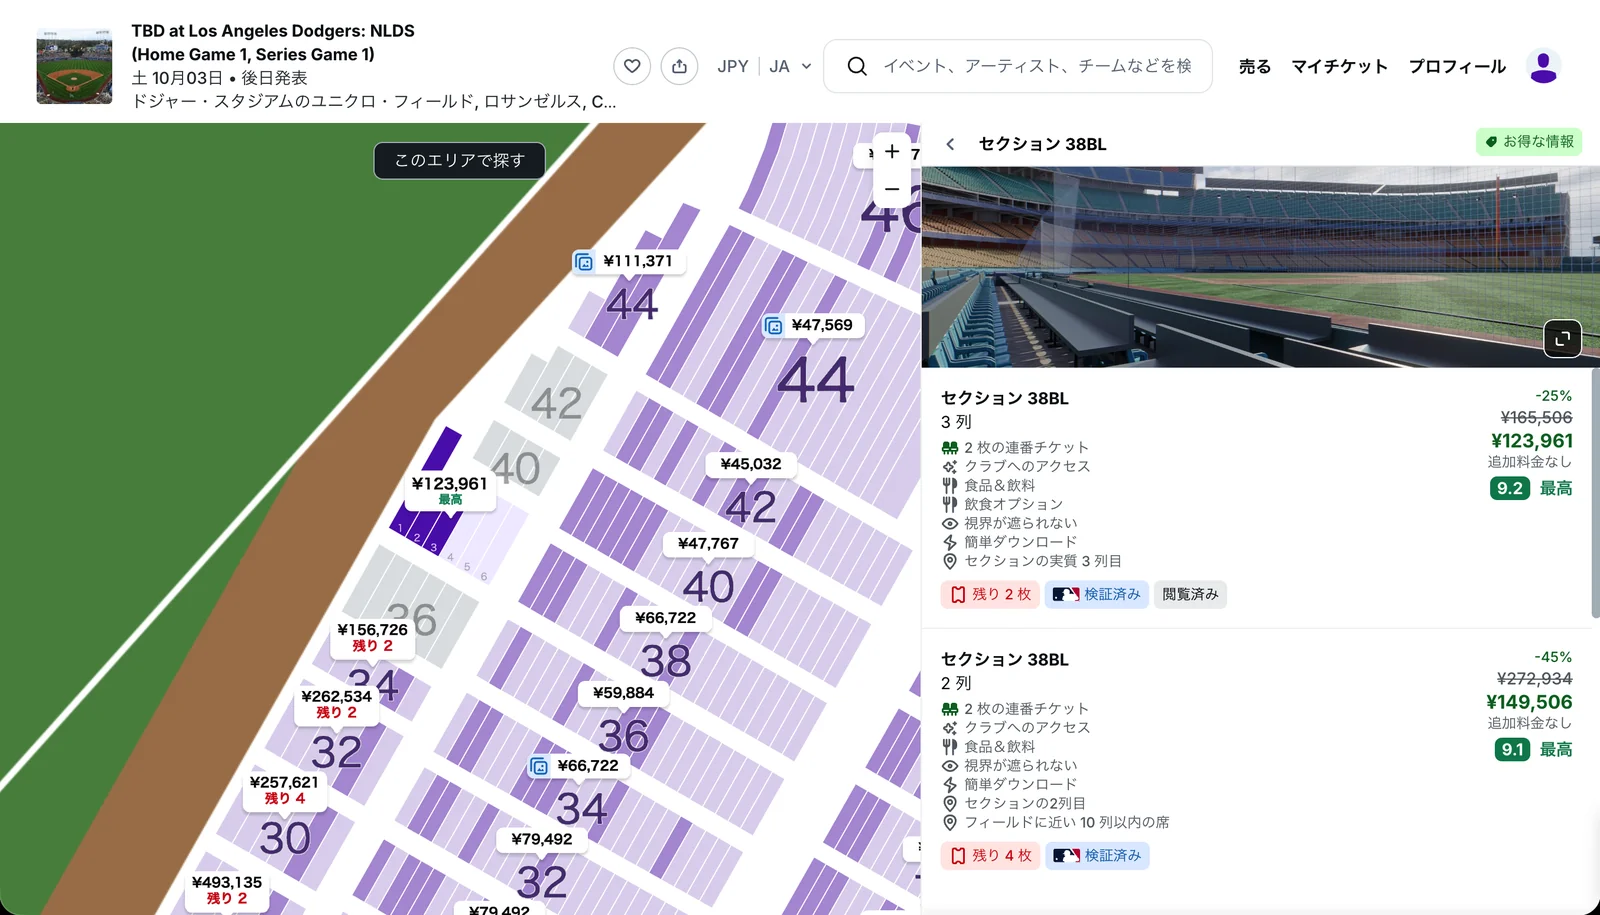Click the 9.1 rating badge

(1512, 749)
